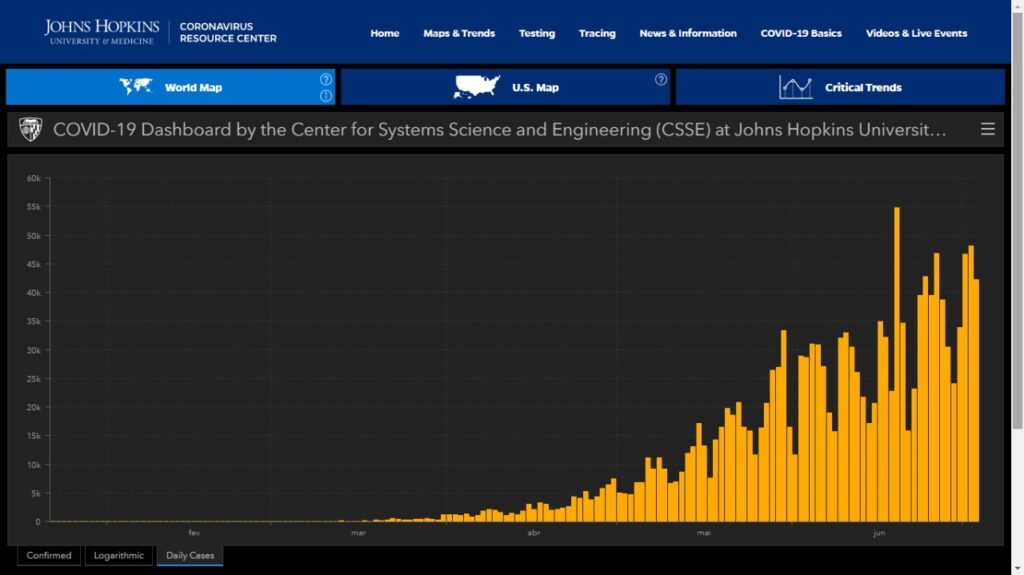Click the Johns Hopkins shield logo
Image resolution: width=1024 pixels, height=575 pixels.
coord(31,129)
